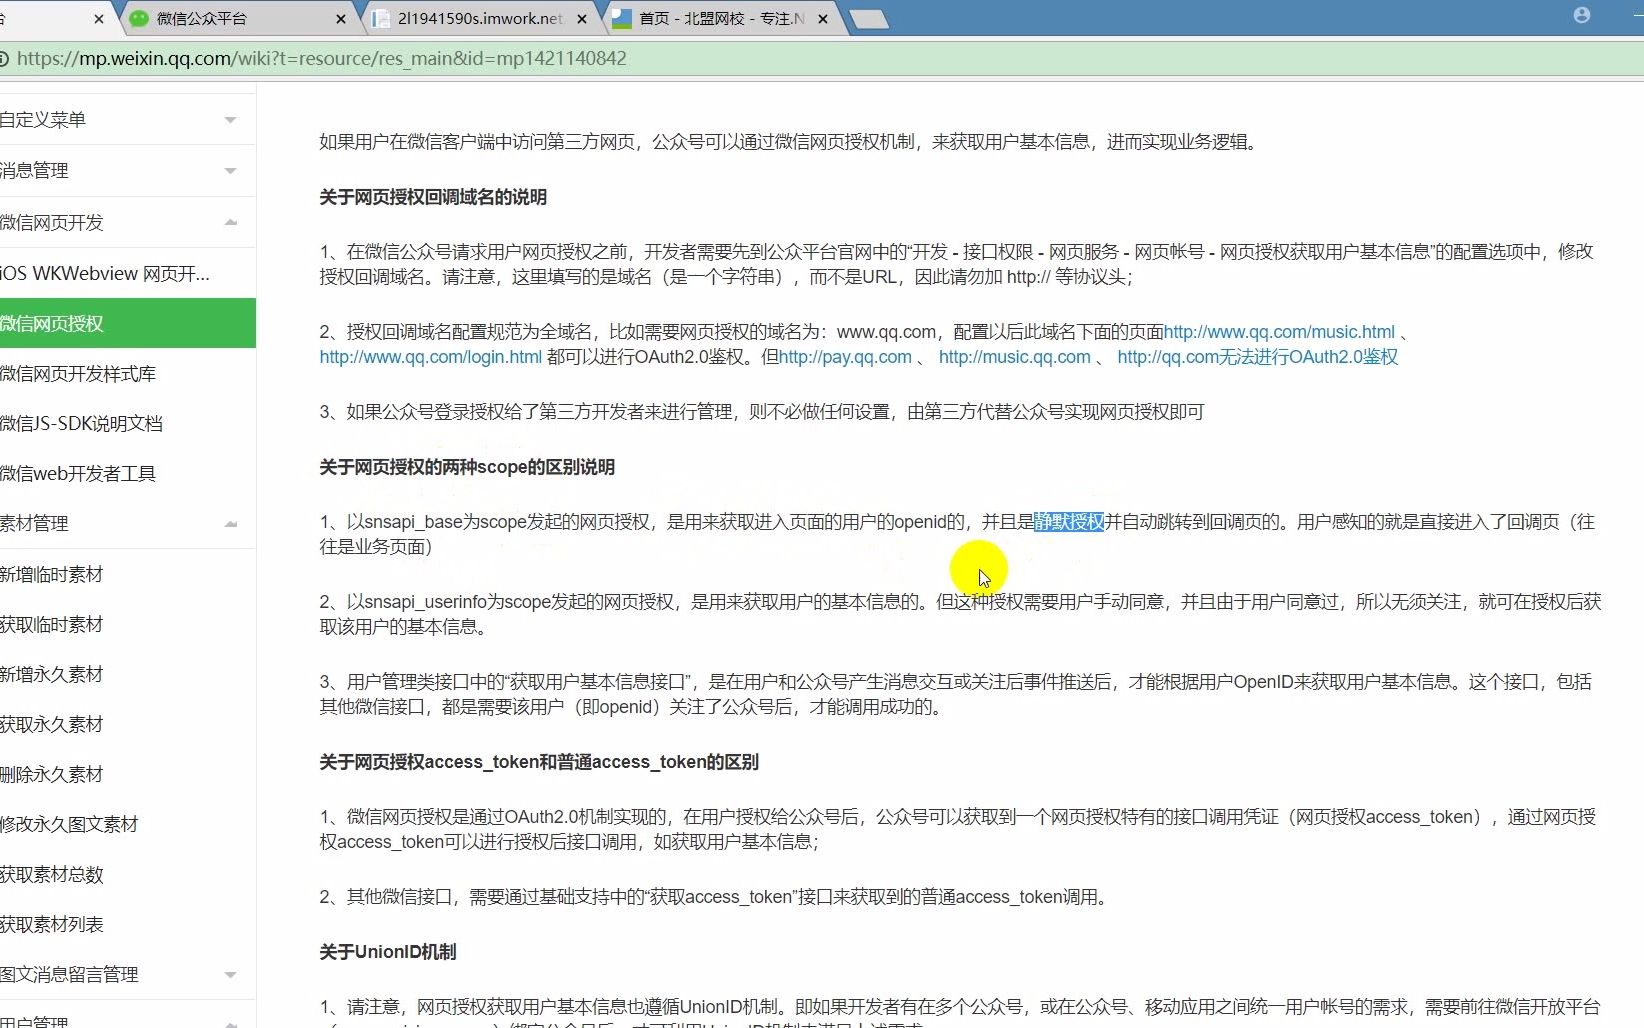Open a new browser tab
Viewport: 1644px width, 1028px height.
tap(868, 19)
